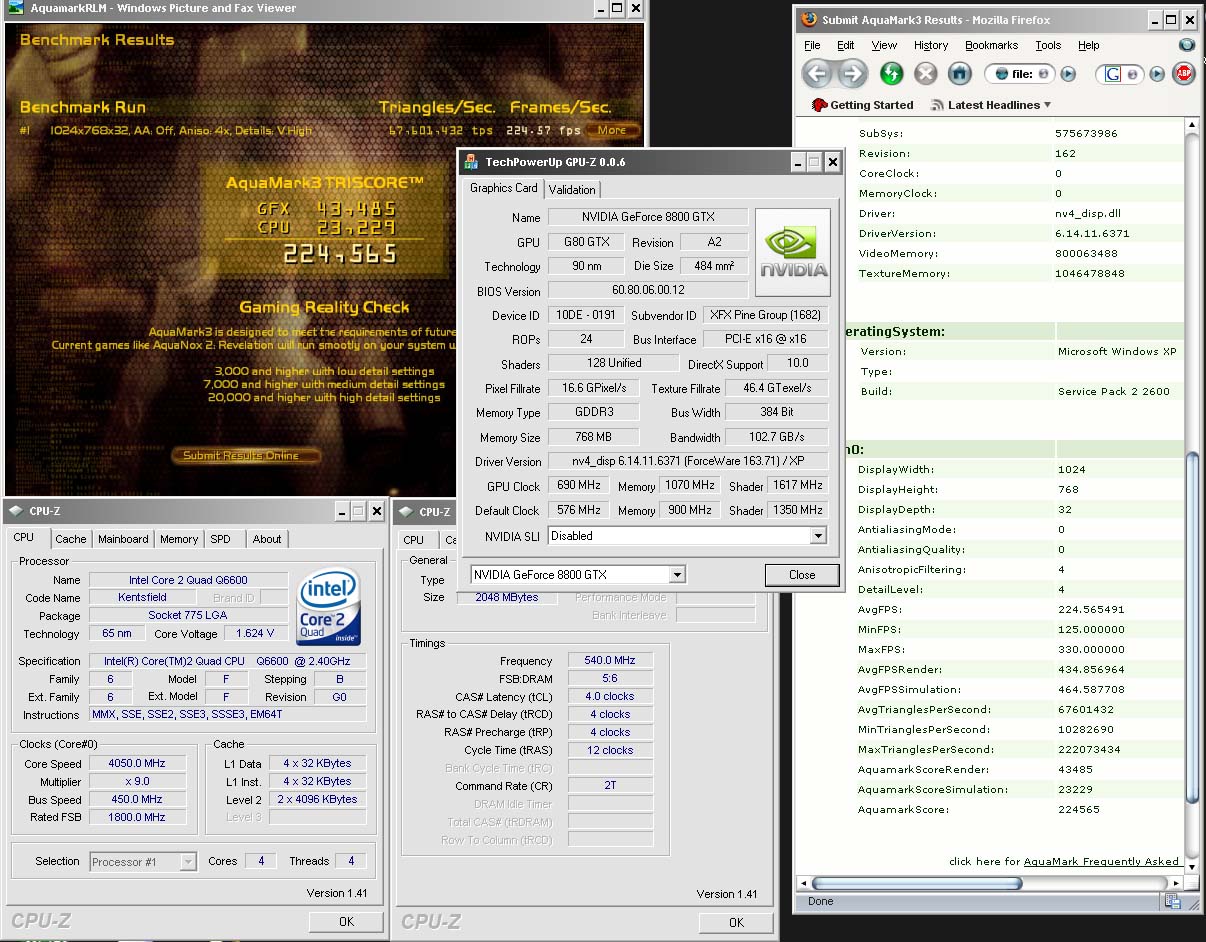1206x942 pixels.
Task: Click the Firefox vertical scrollbar thumb
Action: pos(1191,628)
